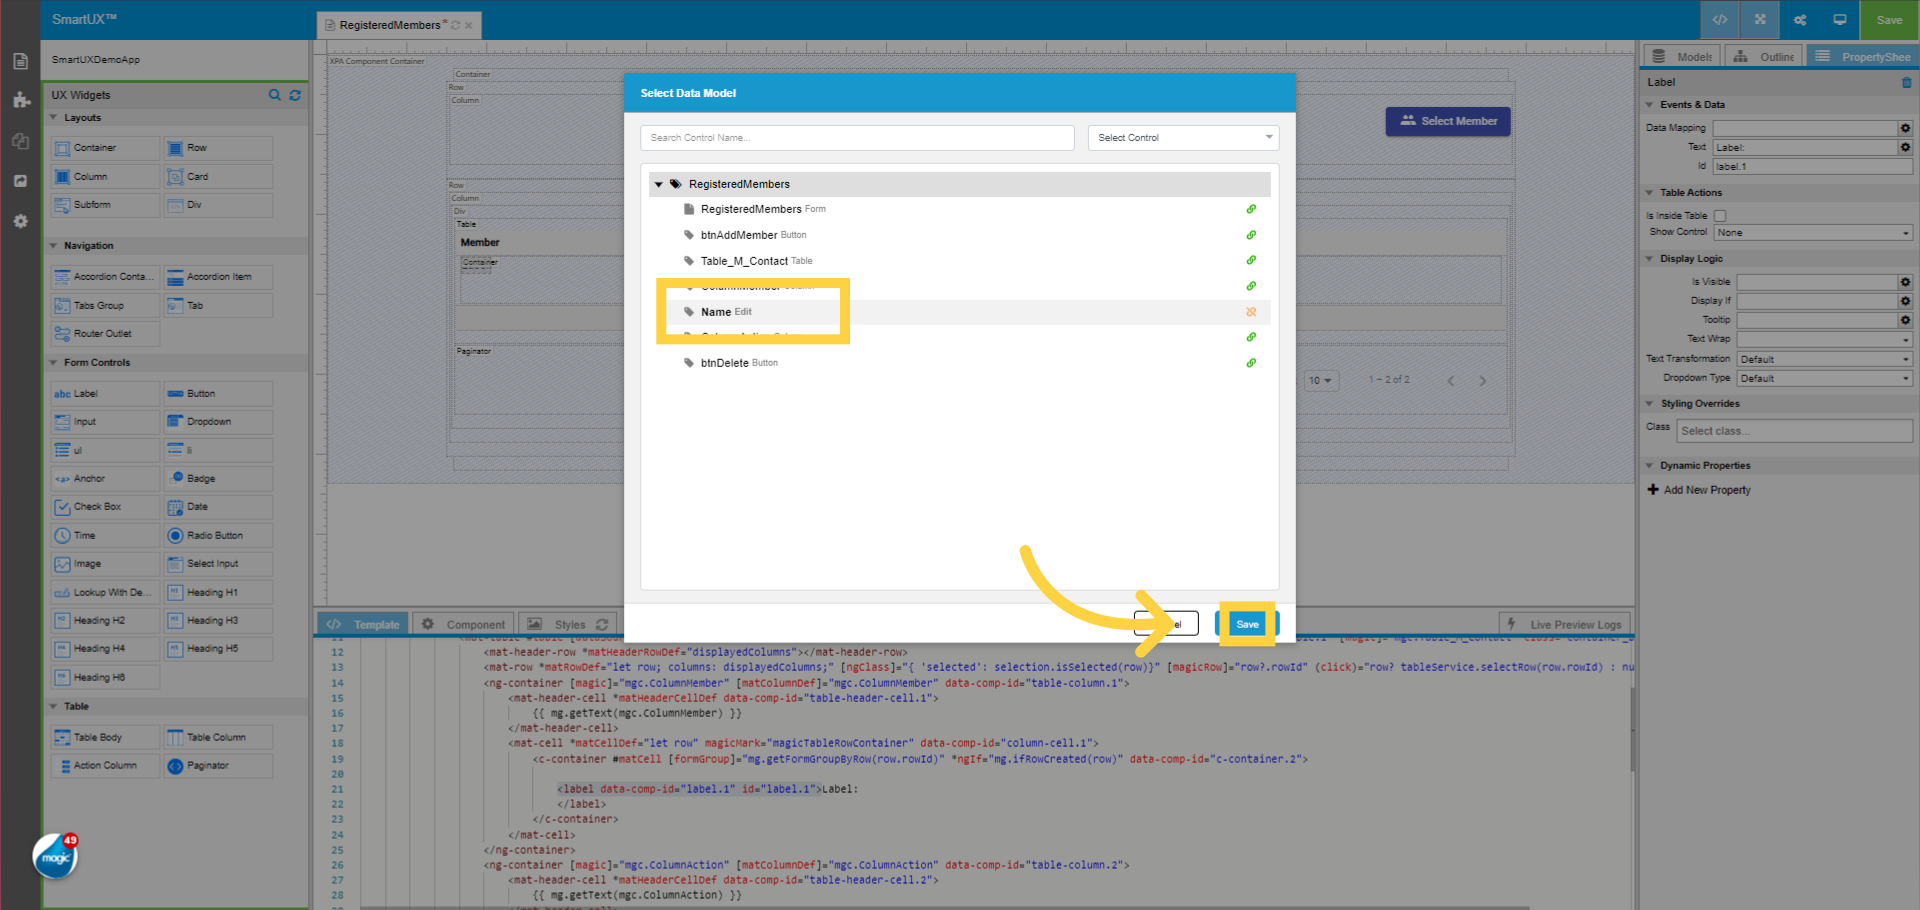Image resolution: width=1920 pixels, height=910 pixels.
Task: Switch to the Template tab
Action: tap(363, 625)
